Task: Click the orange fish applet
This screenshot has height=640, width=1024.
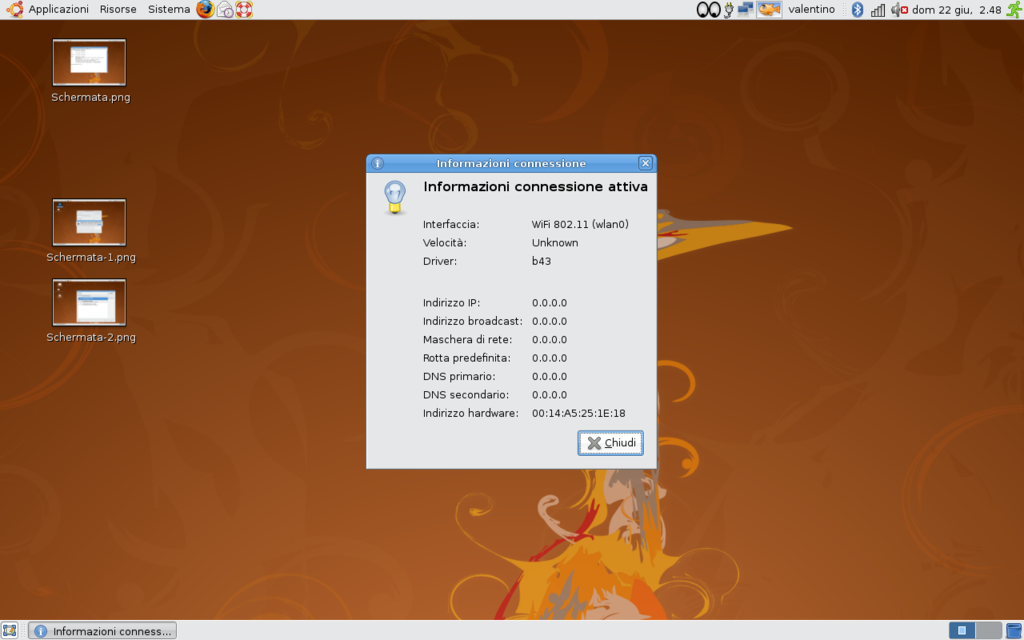Action: [769, 10]
